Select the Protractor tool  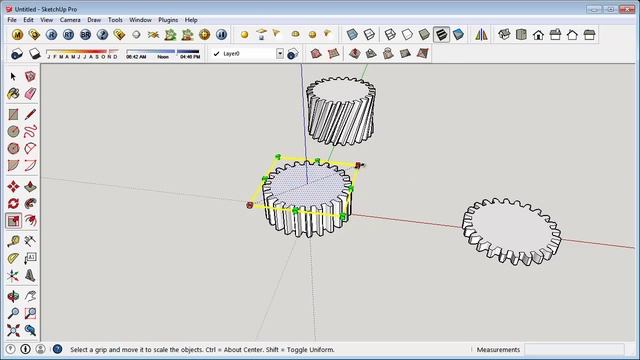pyautogui.click(x=13, y=258)
